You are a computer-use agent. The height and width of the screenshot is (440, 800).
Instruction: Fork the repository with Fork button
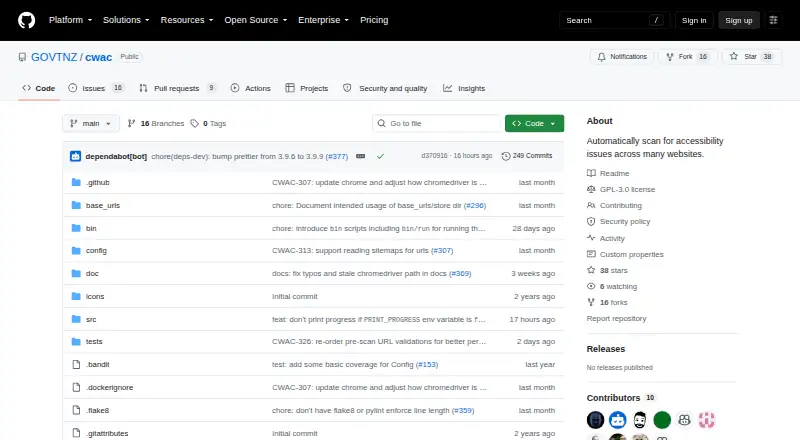(687, 57)
